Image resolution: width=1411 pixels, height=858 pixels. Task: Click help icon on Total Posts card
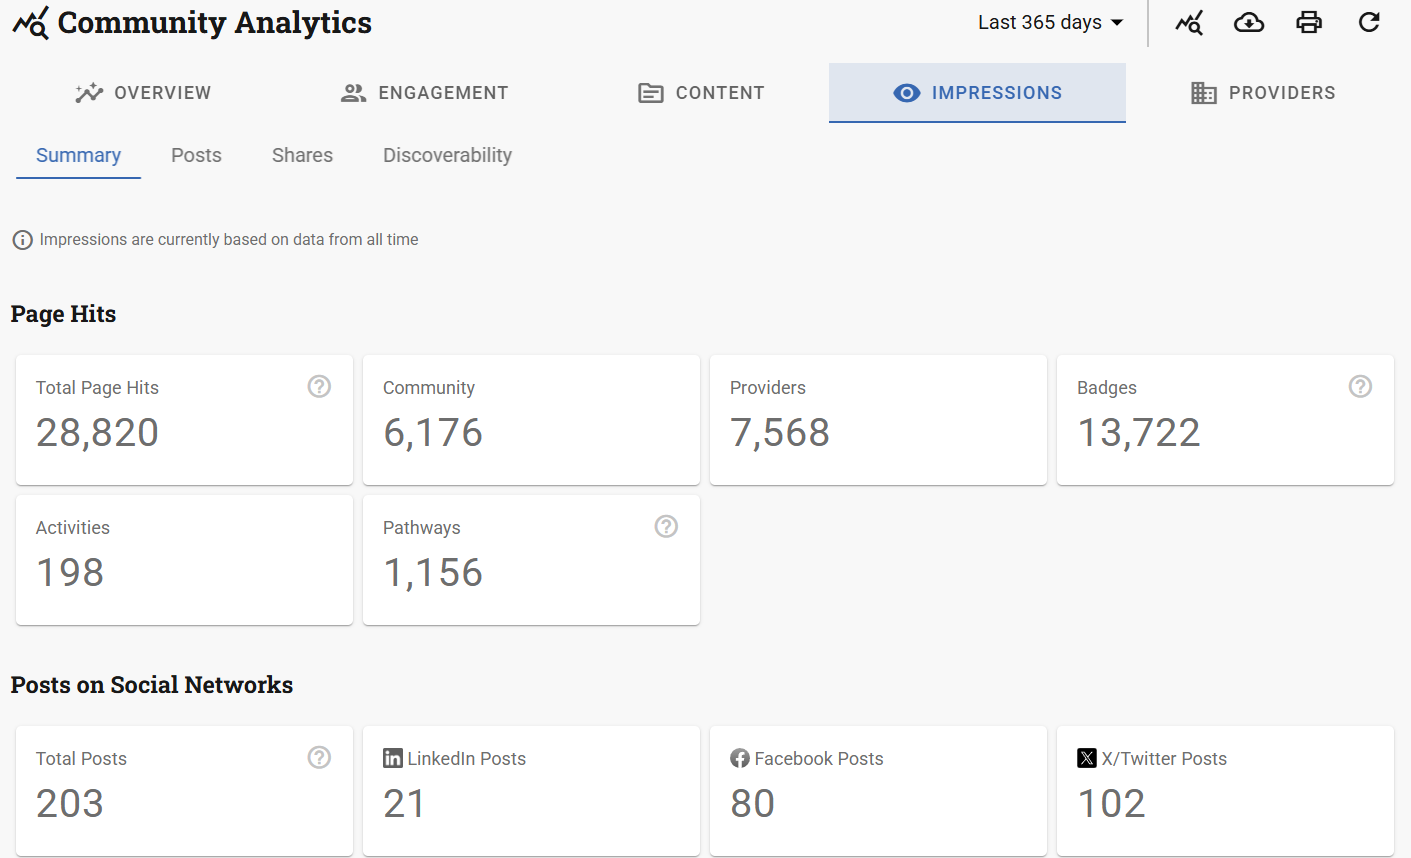click(x=319, y=758)
